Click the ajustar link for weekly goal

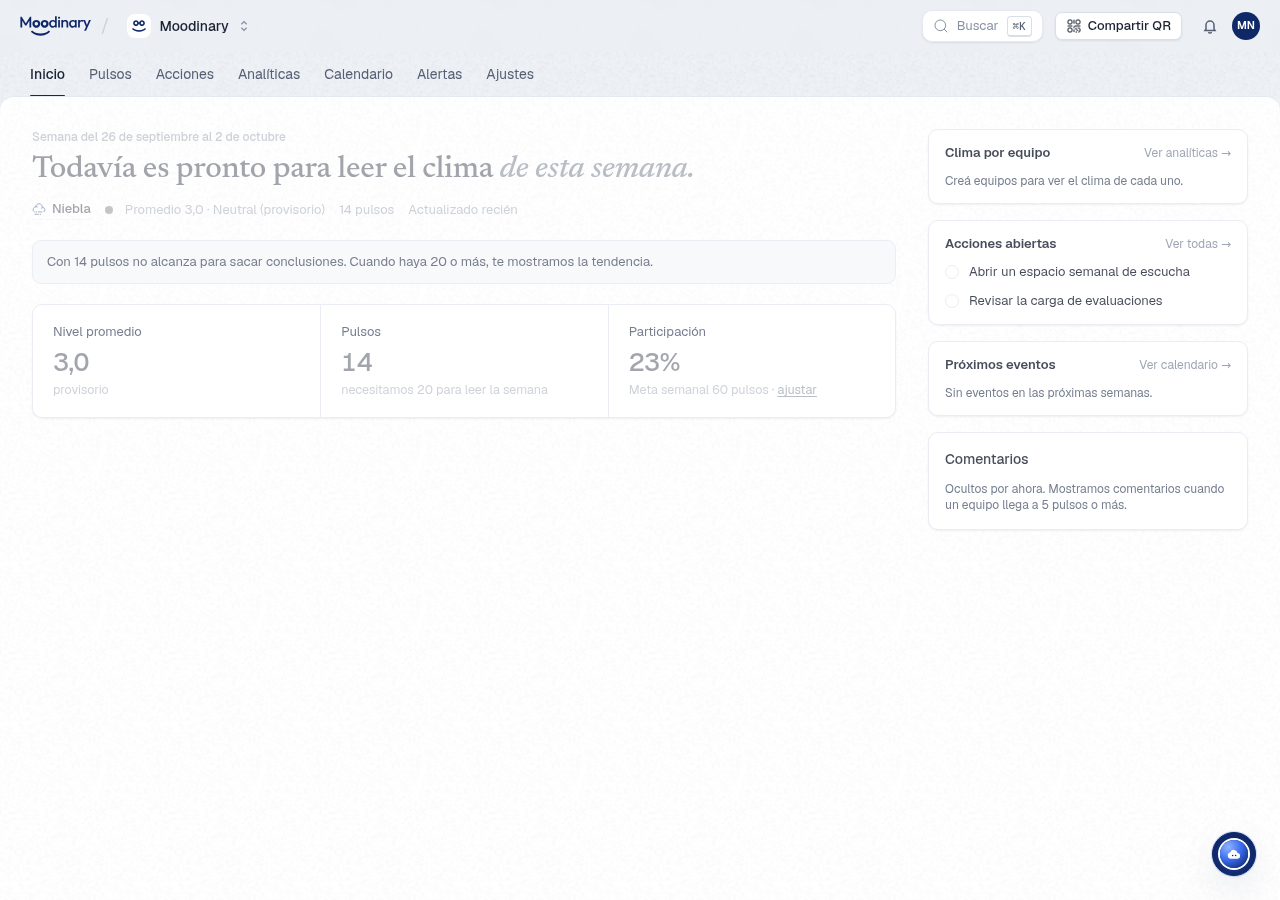[797, 390]
